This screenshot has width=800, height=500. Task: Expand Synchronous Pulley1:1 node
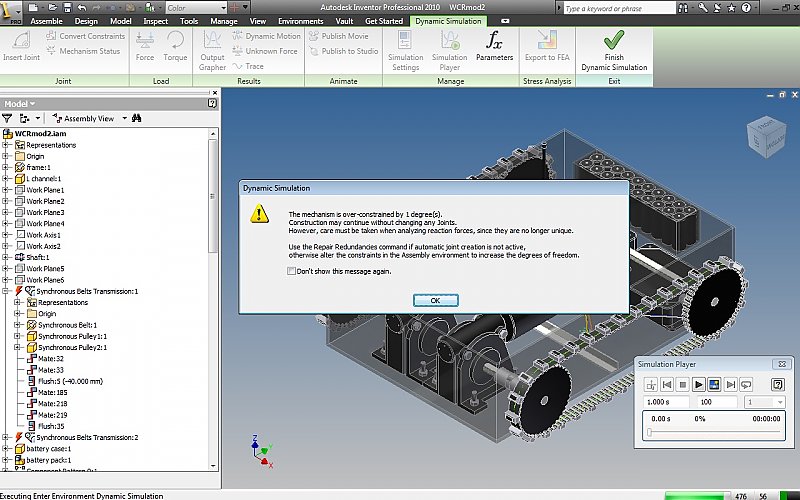pyautogui.click(x=17, y=336)
